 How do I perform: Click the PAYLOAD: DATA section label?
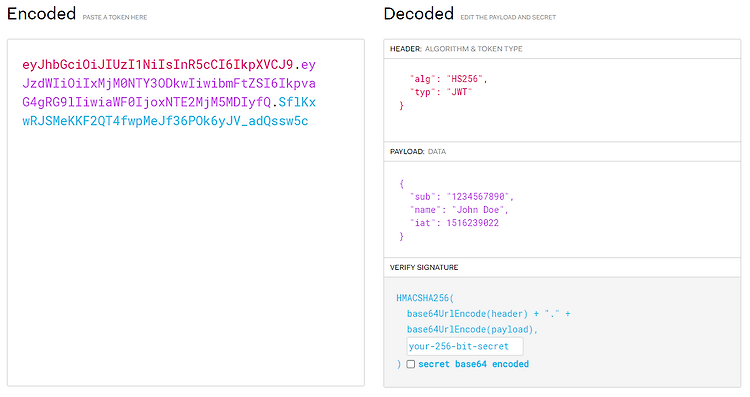click(x=418, y=152)
